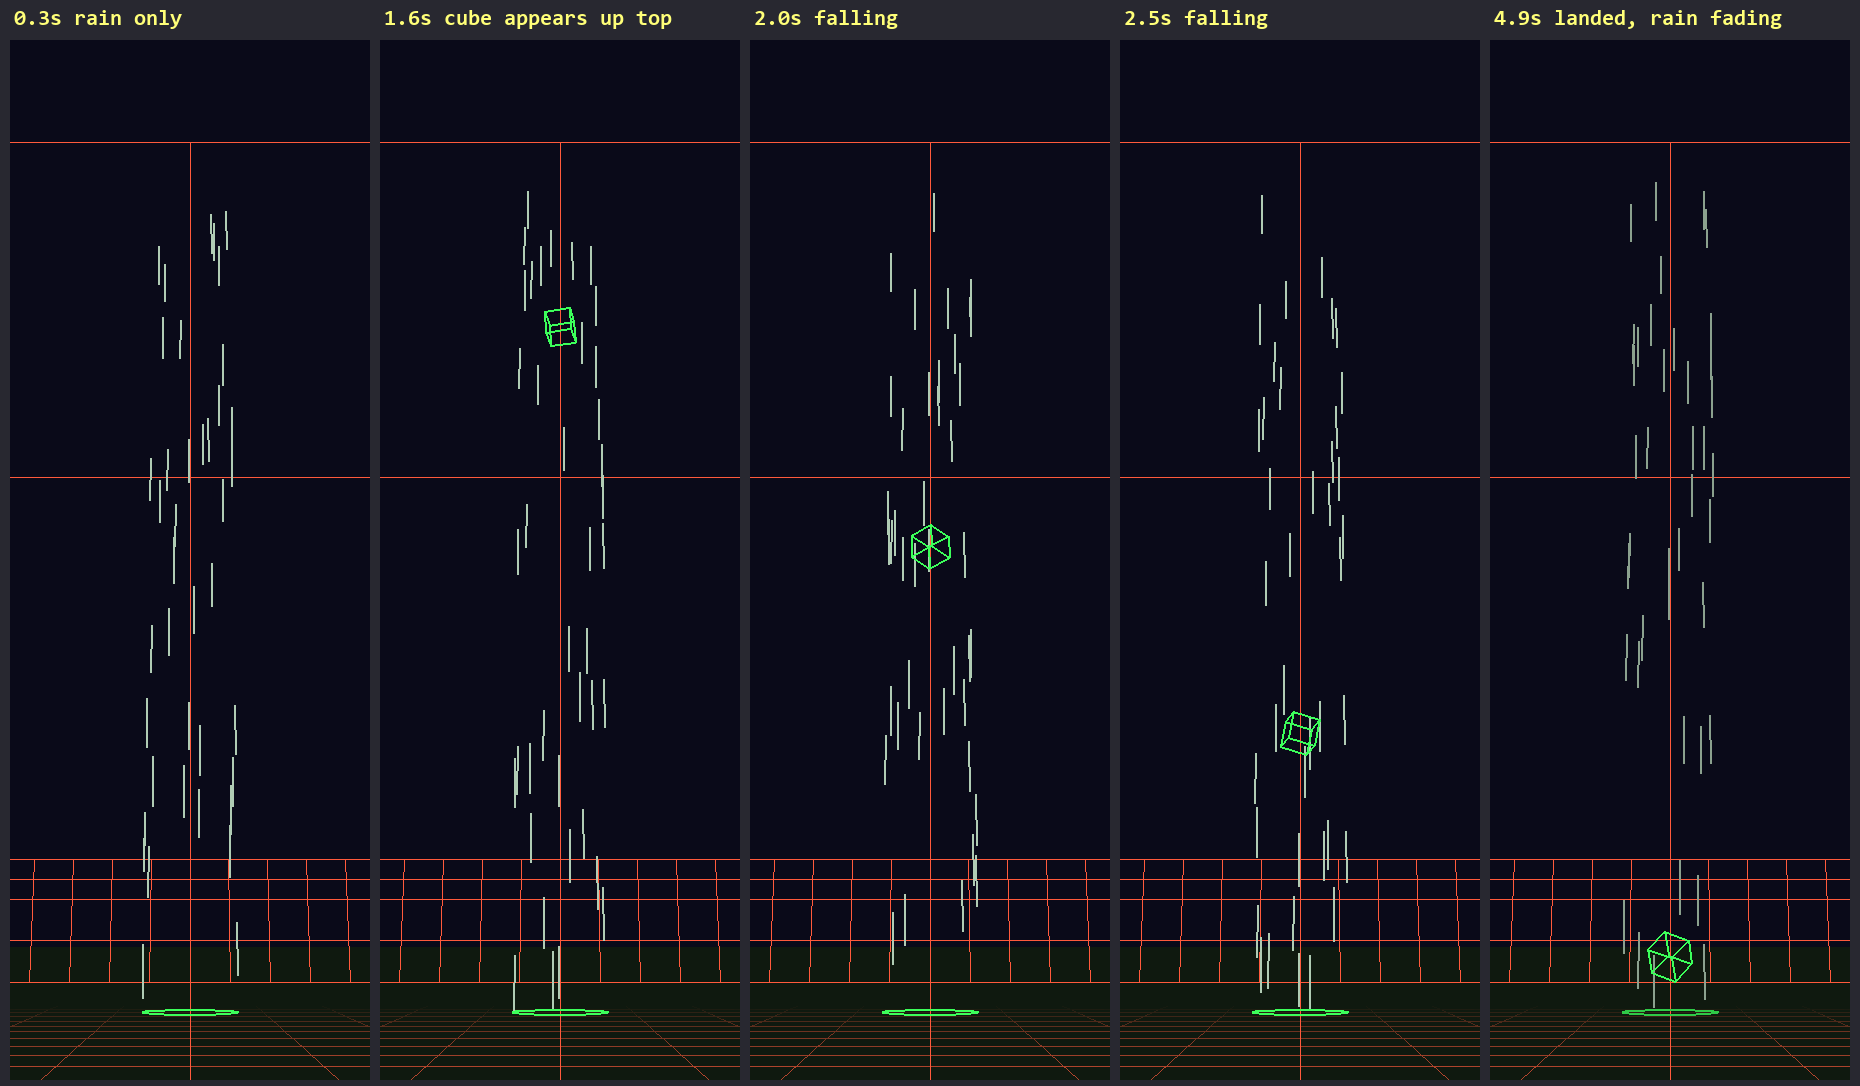Click the red fence band in the 2.0s panel
This screenshot has width=1860, height=1086.
tap(930, 920)
